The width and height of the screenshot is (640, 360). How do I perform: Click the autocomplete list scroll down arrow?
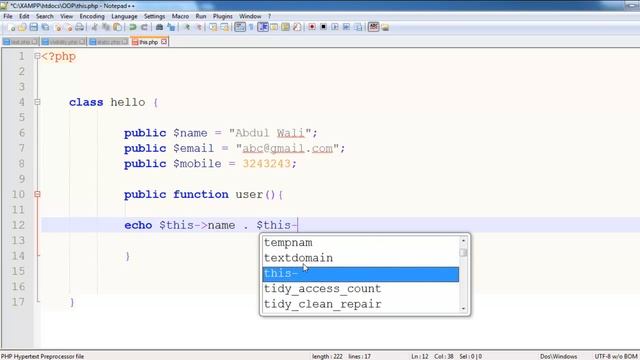[x=463, y=309]
